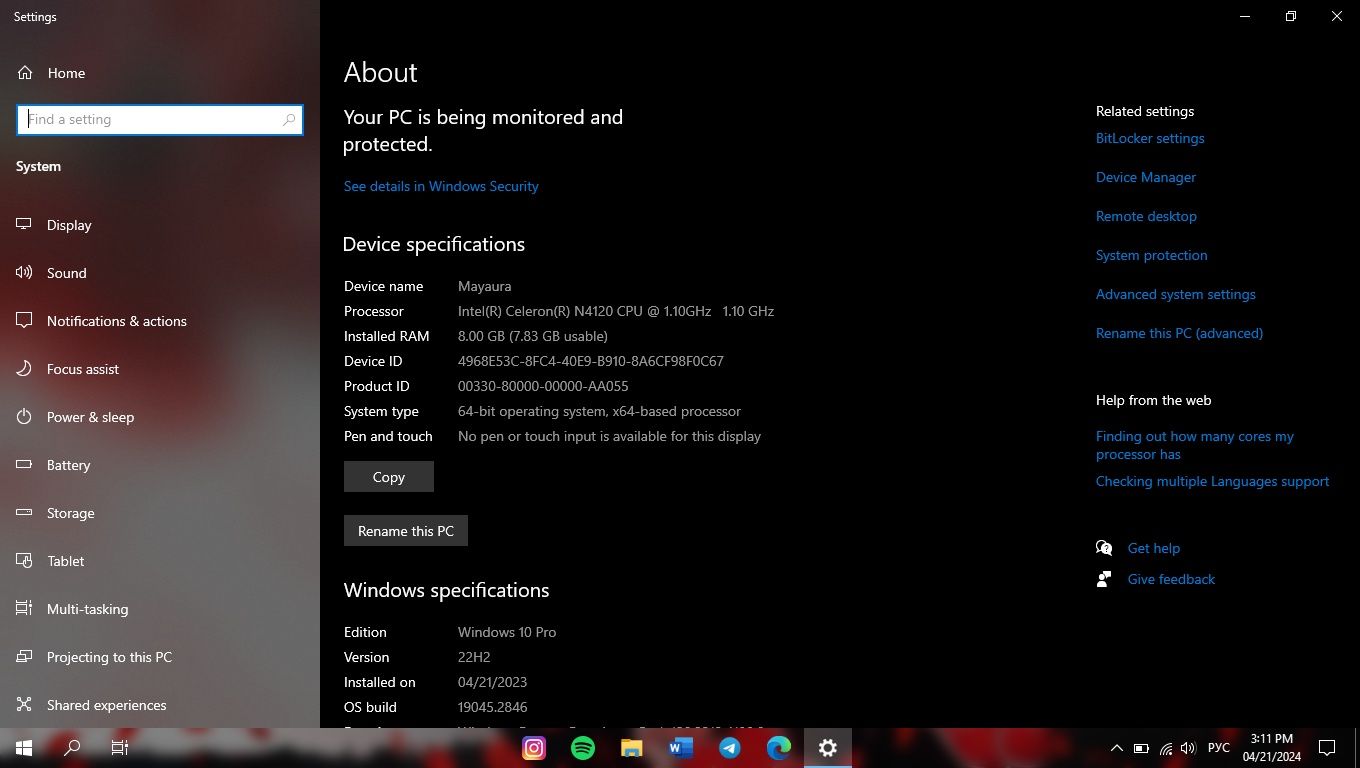The height and width of the screenshot is (768, 1360).
Task: Open File Explorer from the taskbar
Action: (632, 748)
